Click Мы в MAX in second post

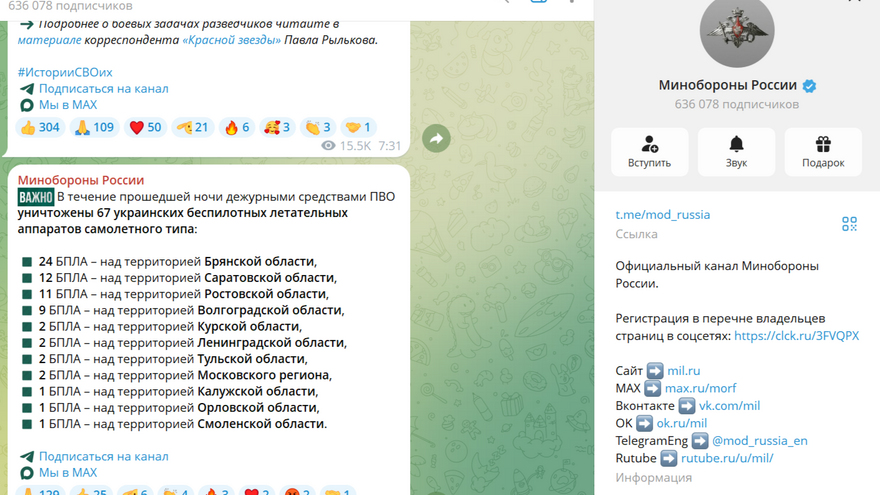[x=68, y=473]
